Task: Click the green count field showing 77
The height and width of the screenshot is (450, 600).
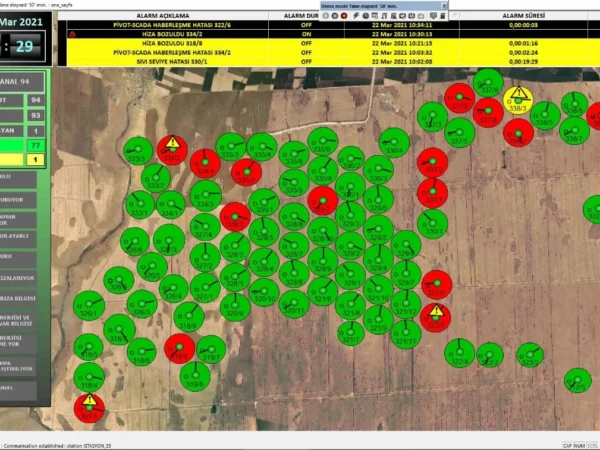Action: click(35, 145)
